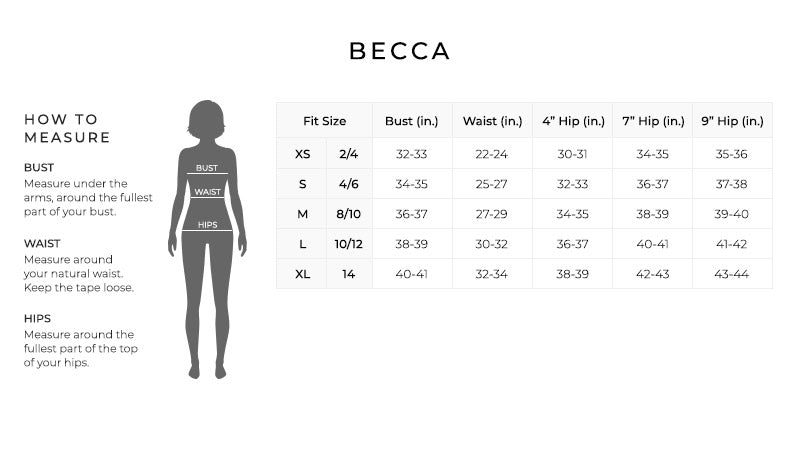
Task: Click the BUST label on the silhouette
Action: 207,168
